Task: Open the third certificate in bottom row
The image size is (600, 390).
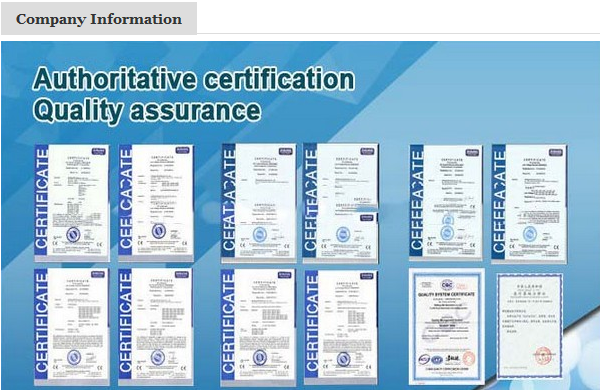Action: (258, 327)
